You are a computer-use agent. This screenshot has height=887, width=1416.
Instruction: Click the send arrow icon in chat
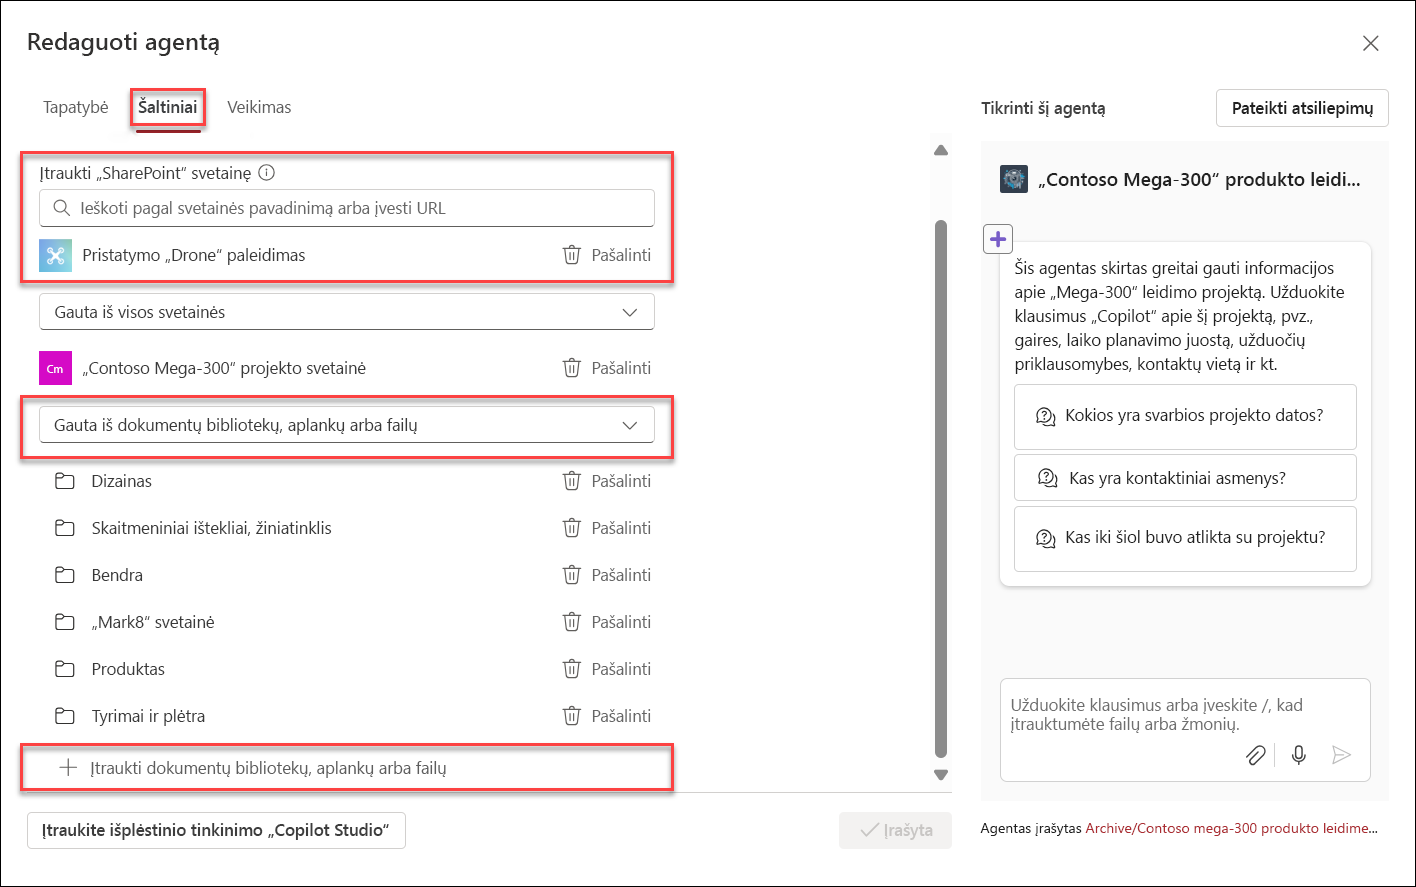click(x=1342, y=755)
